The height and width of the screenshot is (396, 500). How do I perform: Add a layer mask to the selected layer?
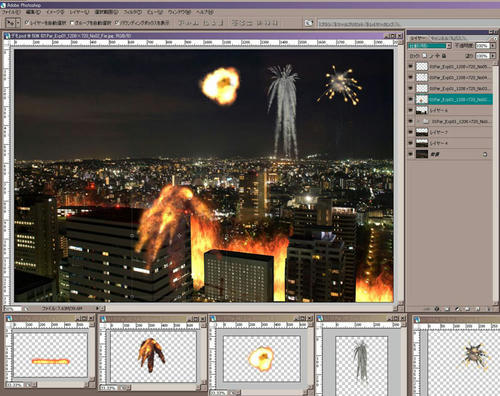[x=447, y=309]
